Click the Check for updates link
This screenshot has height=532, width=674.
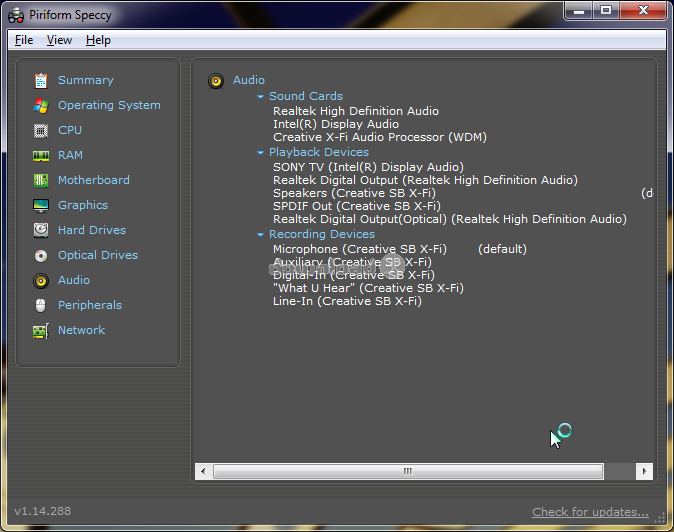point(590,512)
